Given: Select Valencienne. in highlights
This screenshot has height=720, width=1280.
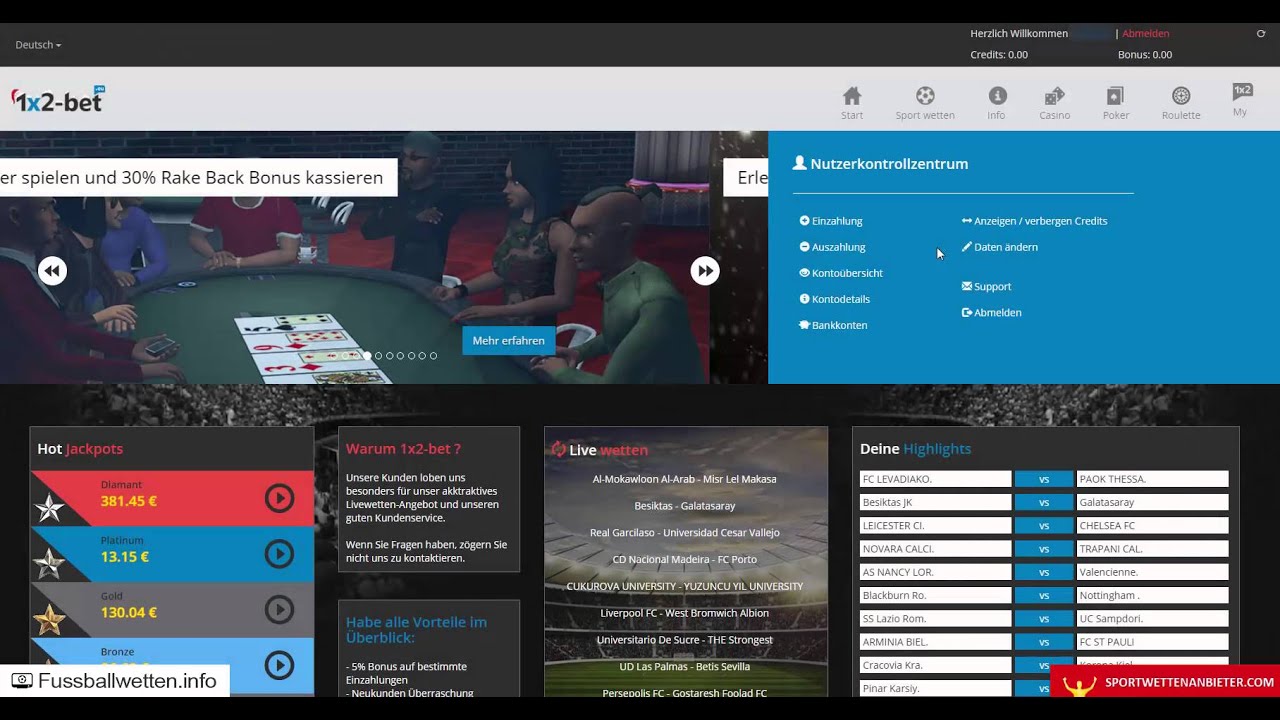Looking at the screenshot, I should 1152,572.
